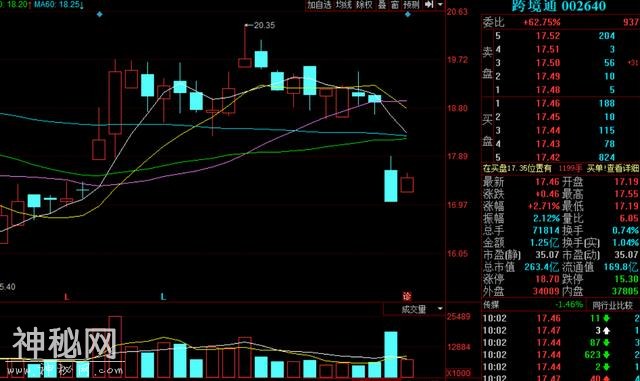This screenshot has height=381, width=640.
Task: Click the blue L marker on time axis
Action: [x=163, y=297]
